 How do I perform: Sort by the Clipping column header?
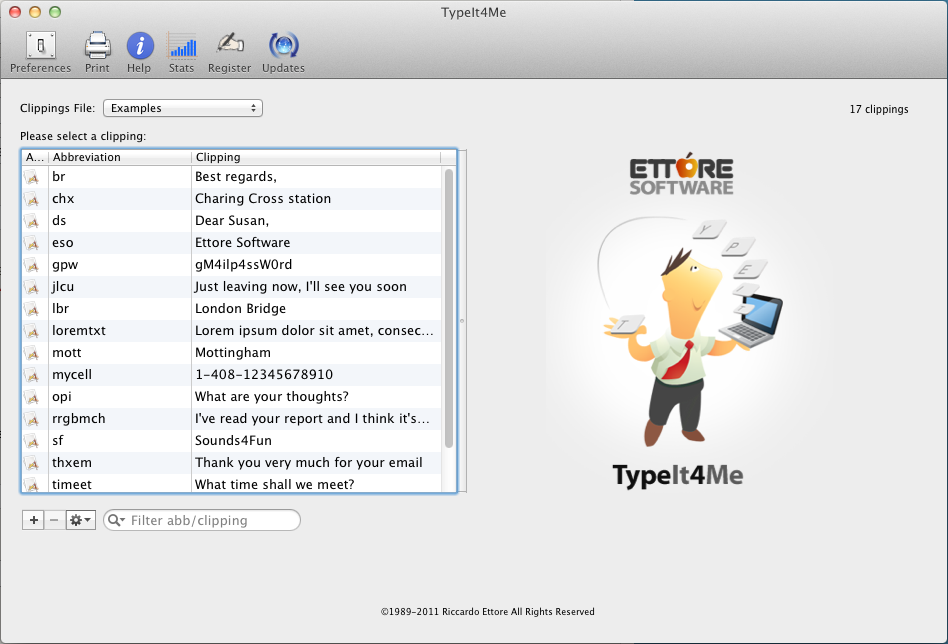click(x=316, y=157)
